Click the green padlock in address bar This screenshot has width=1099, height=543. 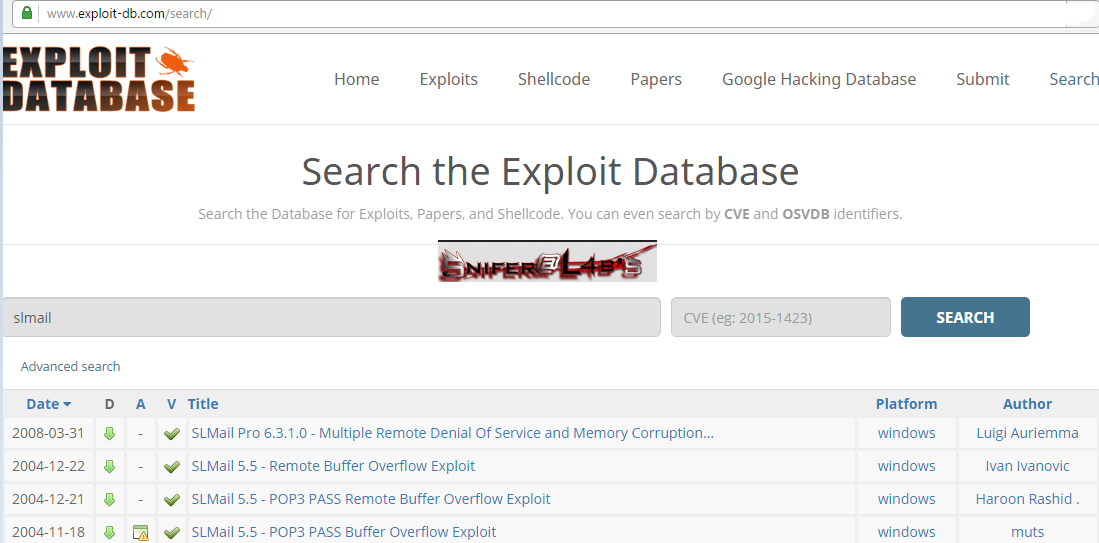(x=27, y=13)
